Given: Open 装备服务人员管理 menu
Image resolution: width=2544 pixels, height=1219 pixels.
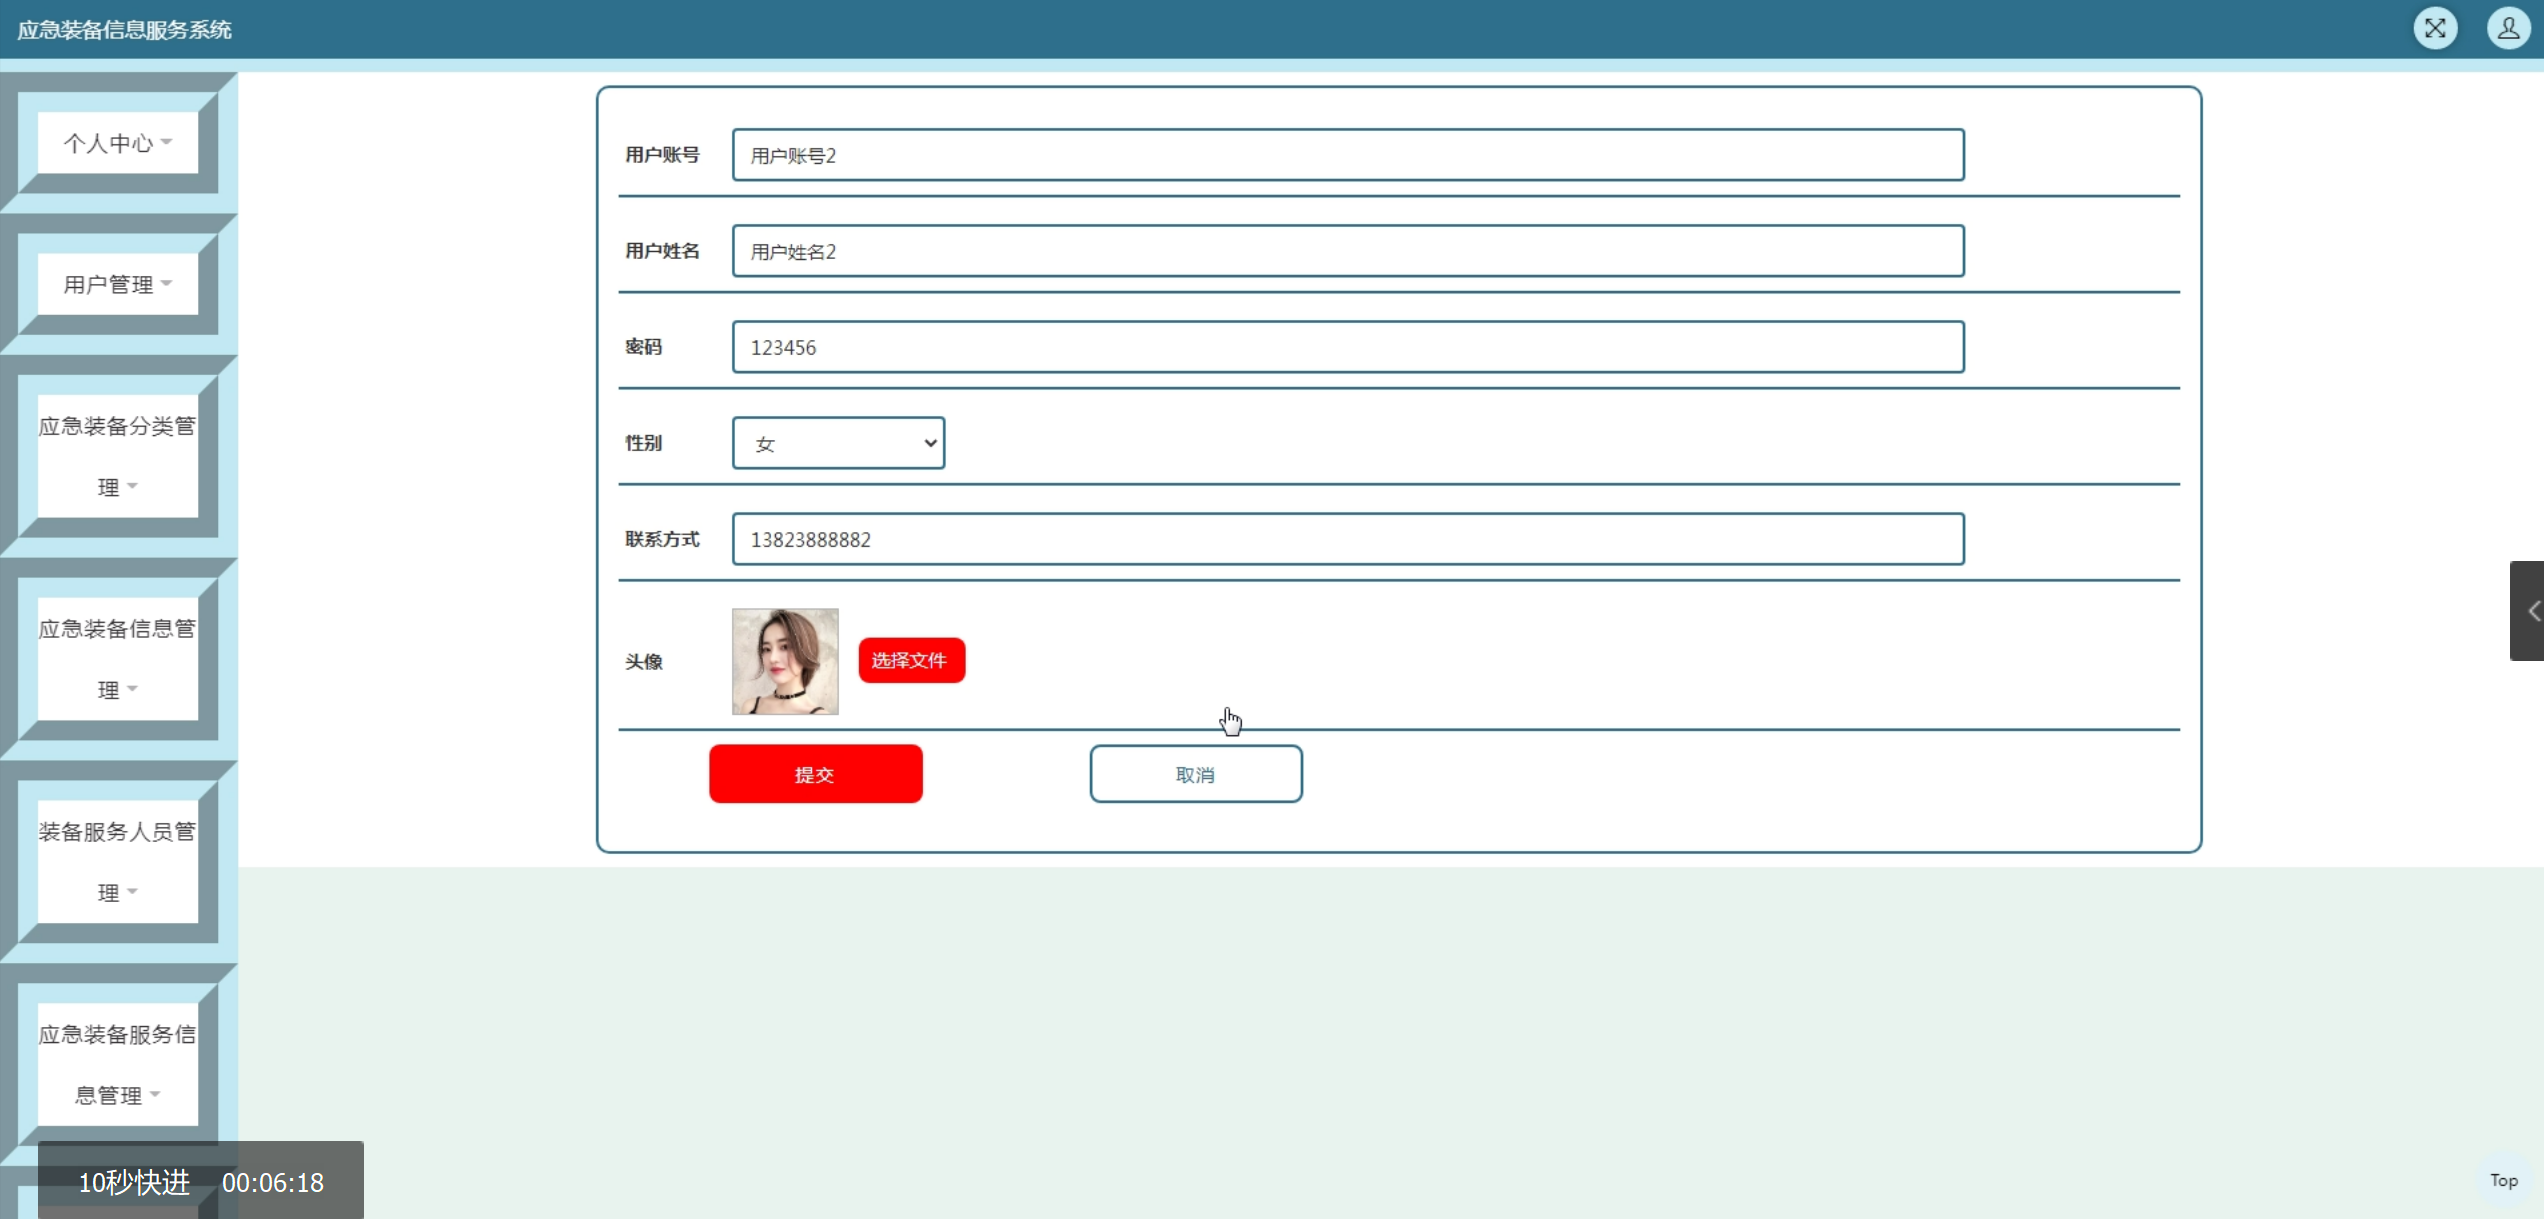Looking at the screenshot, I should point(117,861).
